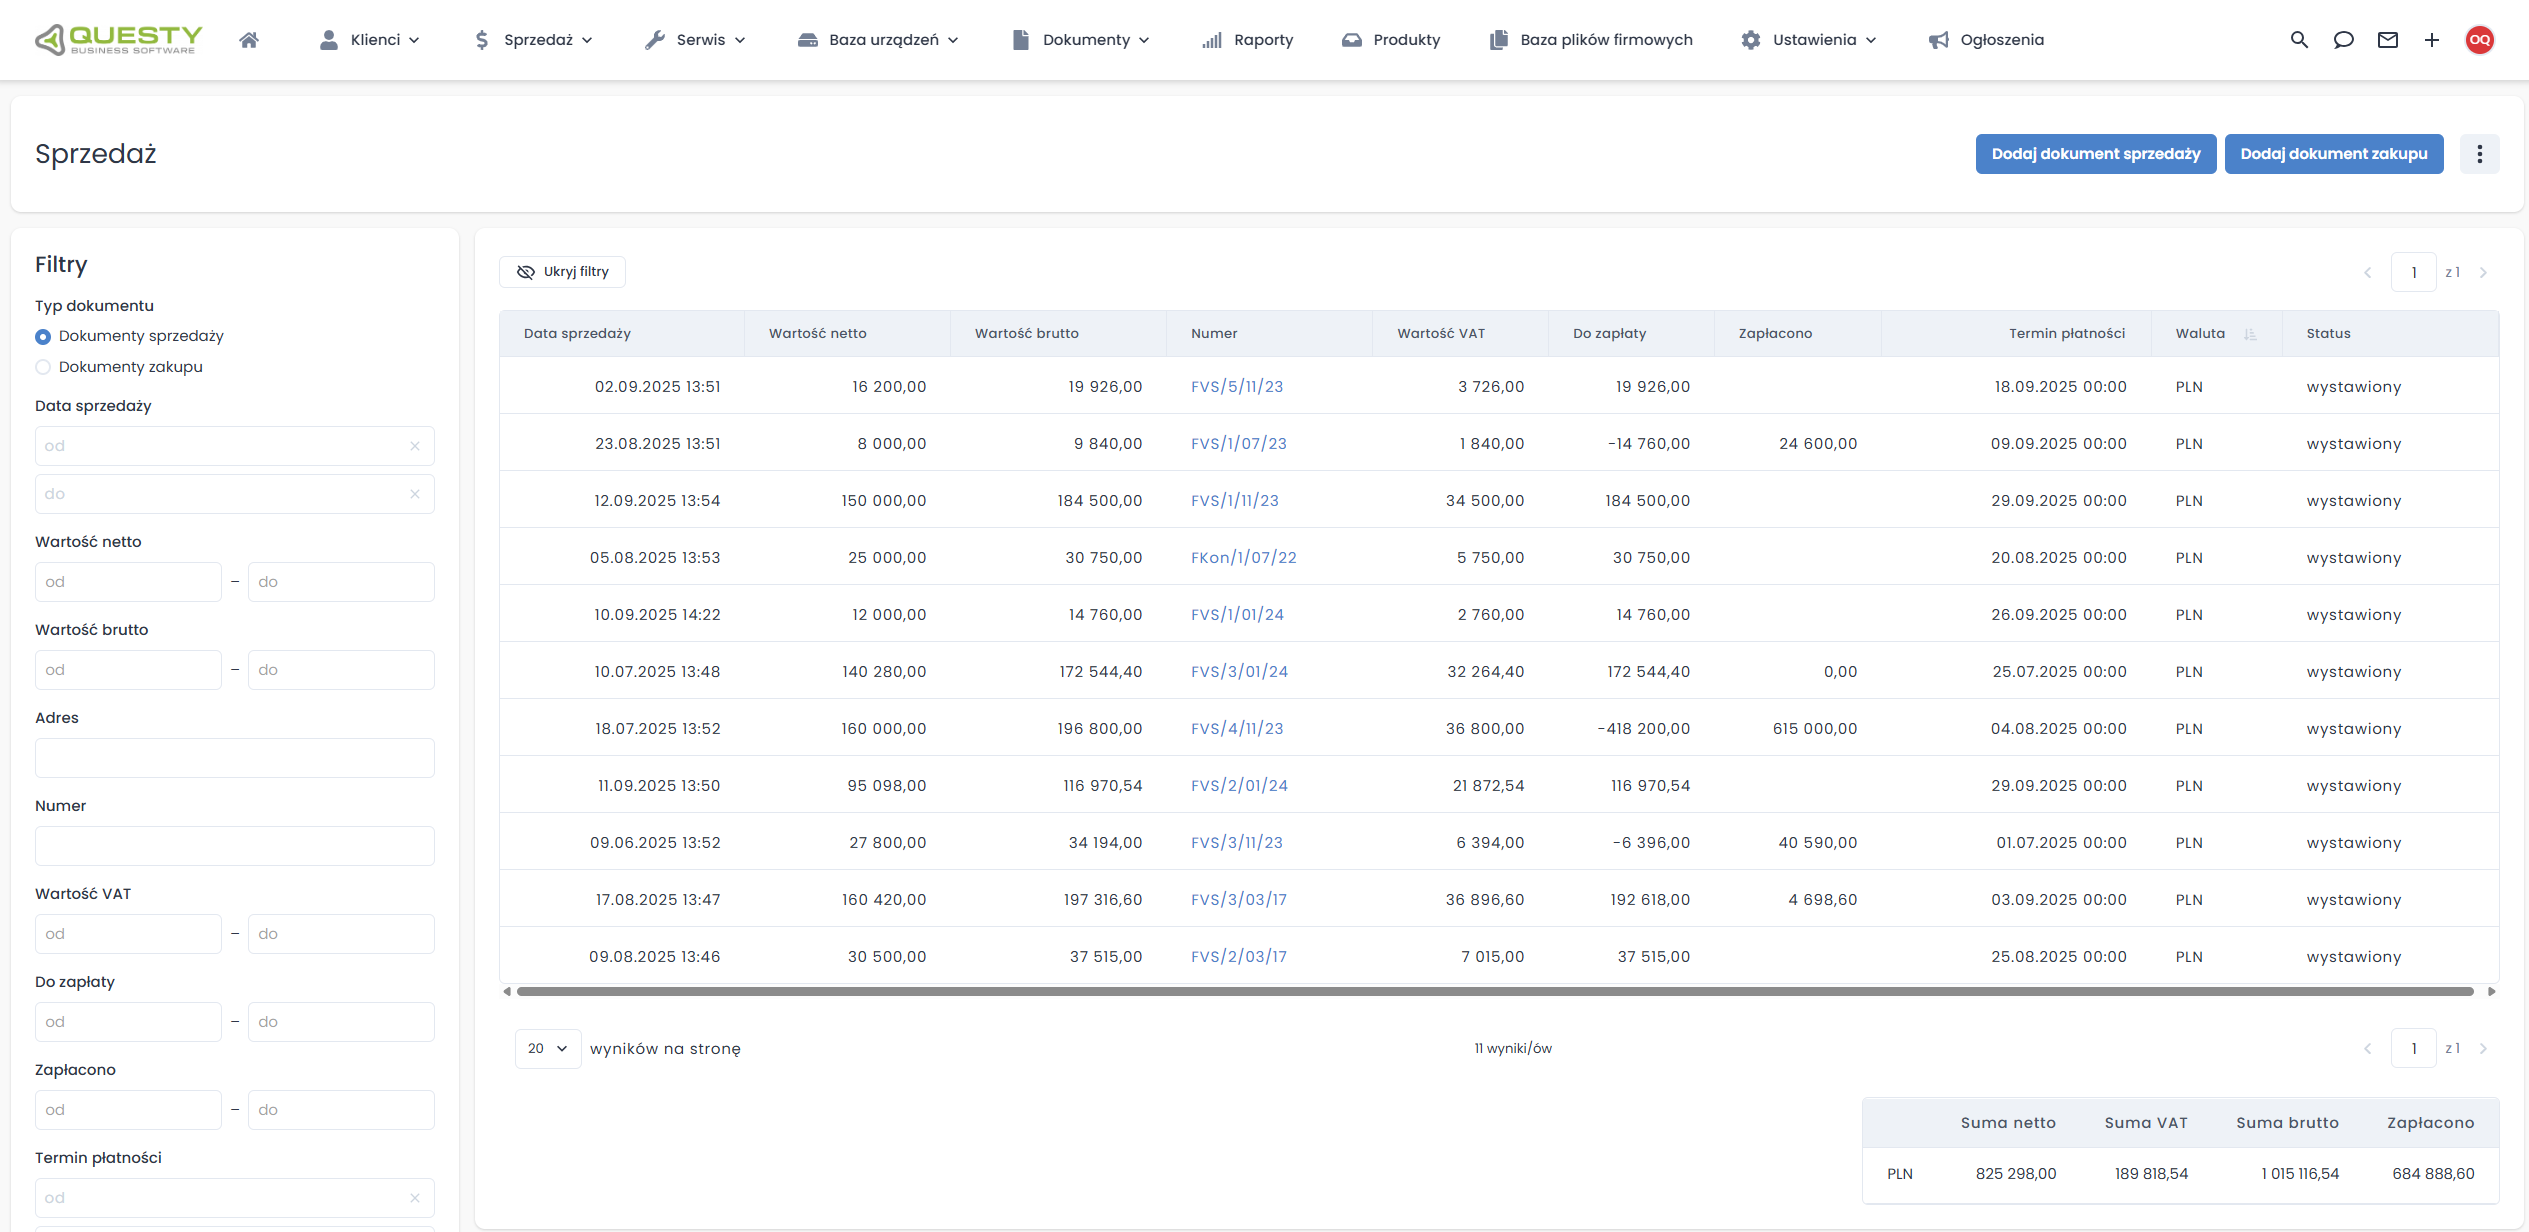Open search via magnifier icon
Screen dimensions: 2529x1232
pos(2299,40)
